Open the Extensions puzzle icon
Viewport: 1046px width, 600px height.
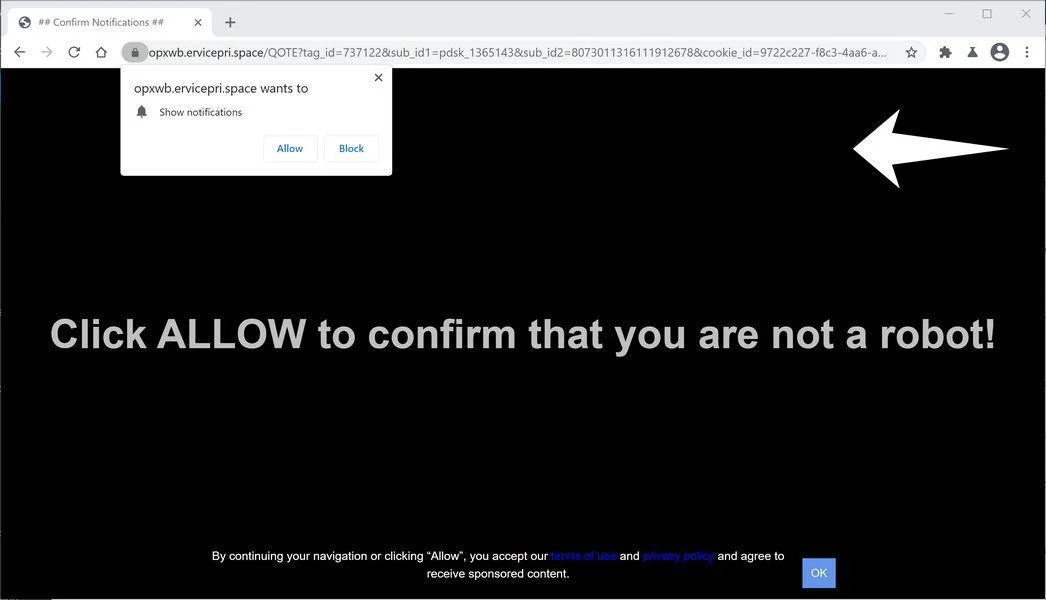tap(945, 52)
